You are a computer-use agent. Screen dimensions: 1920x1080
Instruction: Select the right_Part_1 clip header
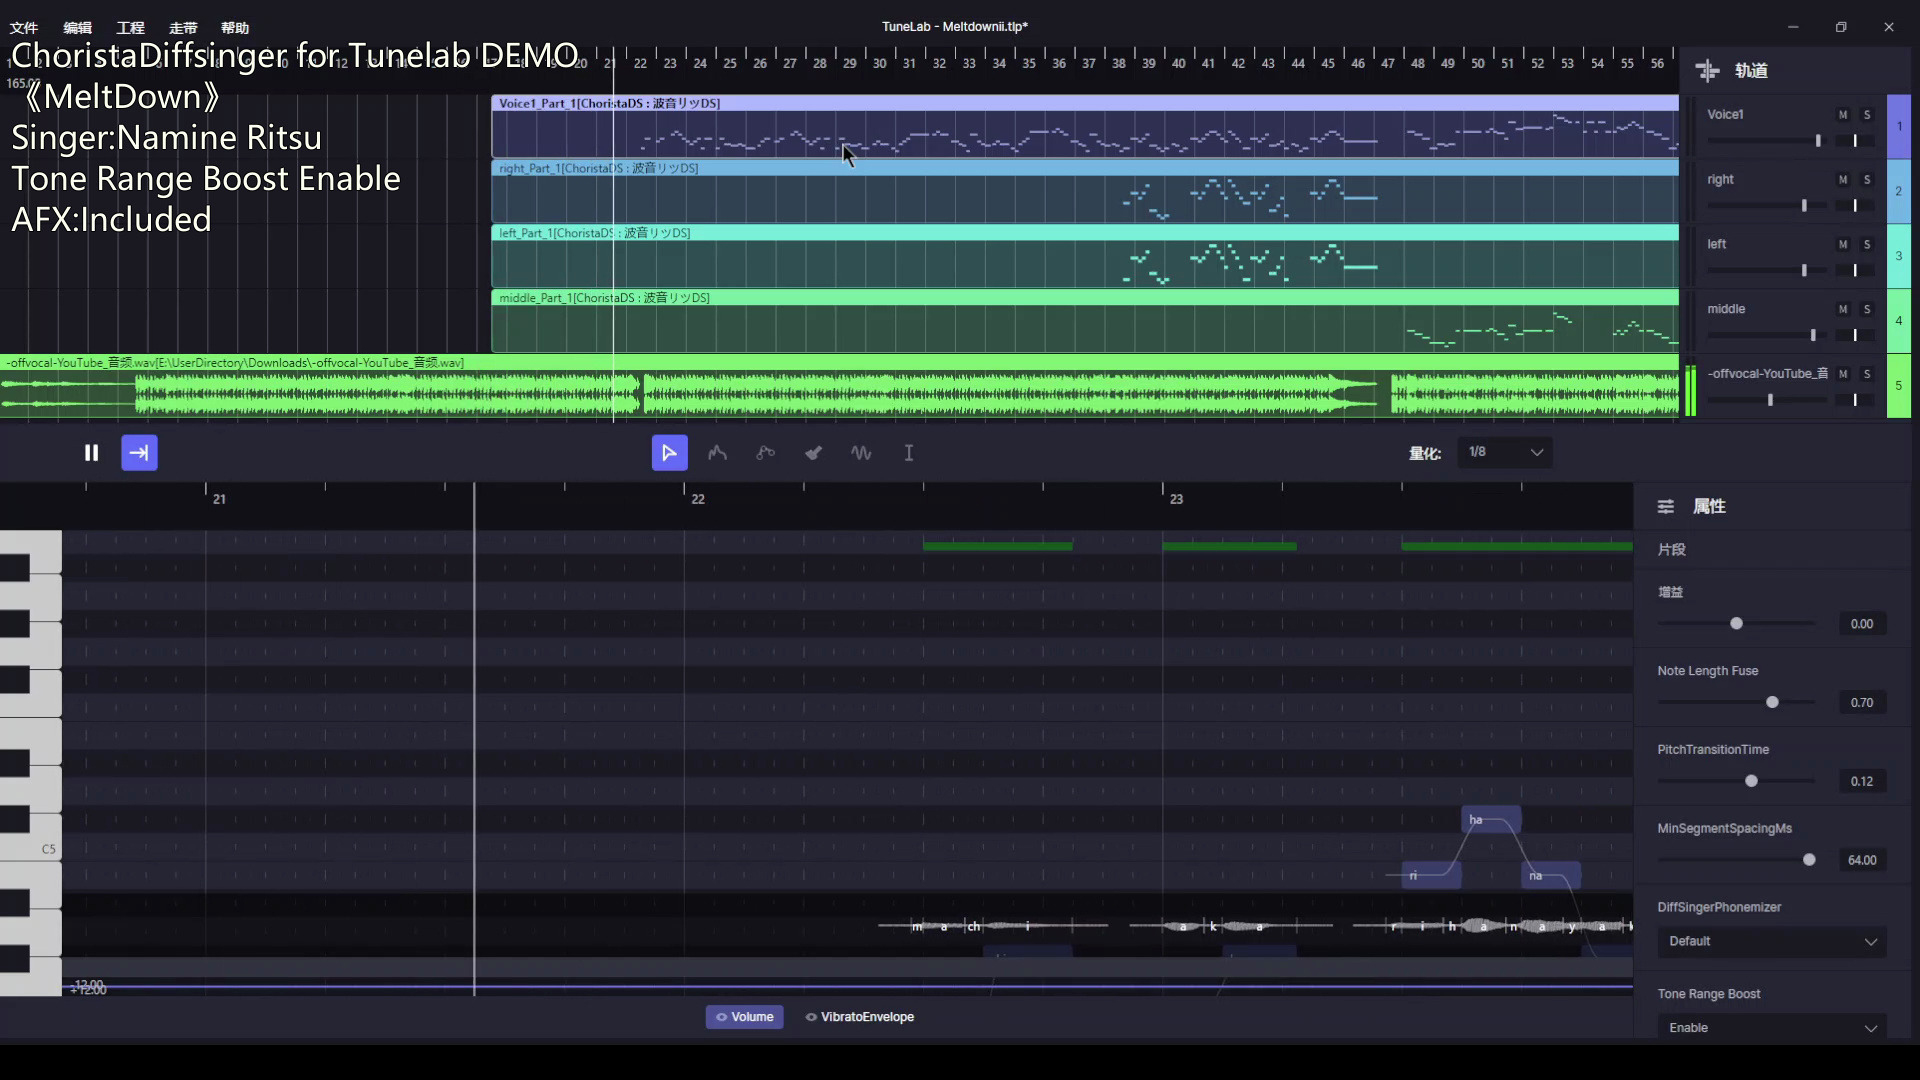[x=1085, y=168]
